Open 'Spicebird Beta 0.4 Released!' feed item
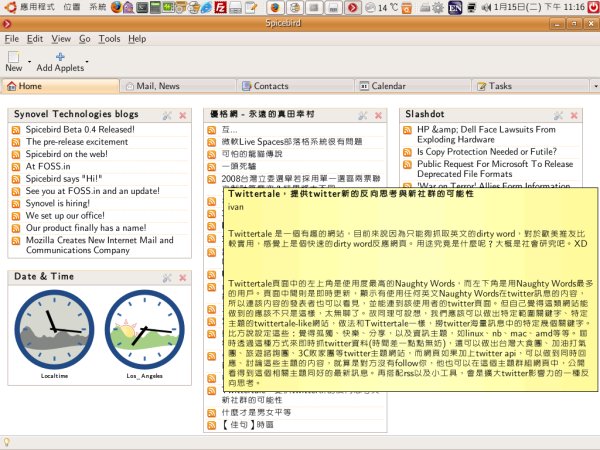Screen dimensions: 600x450 [80, 130]
